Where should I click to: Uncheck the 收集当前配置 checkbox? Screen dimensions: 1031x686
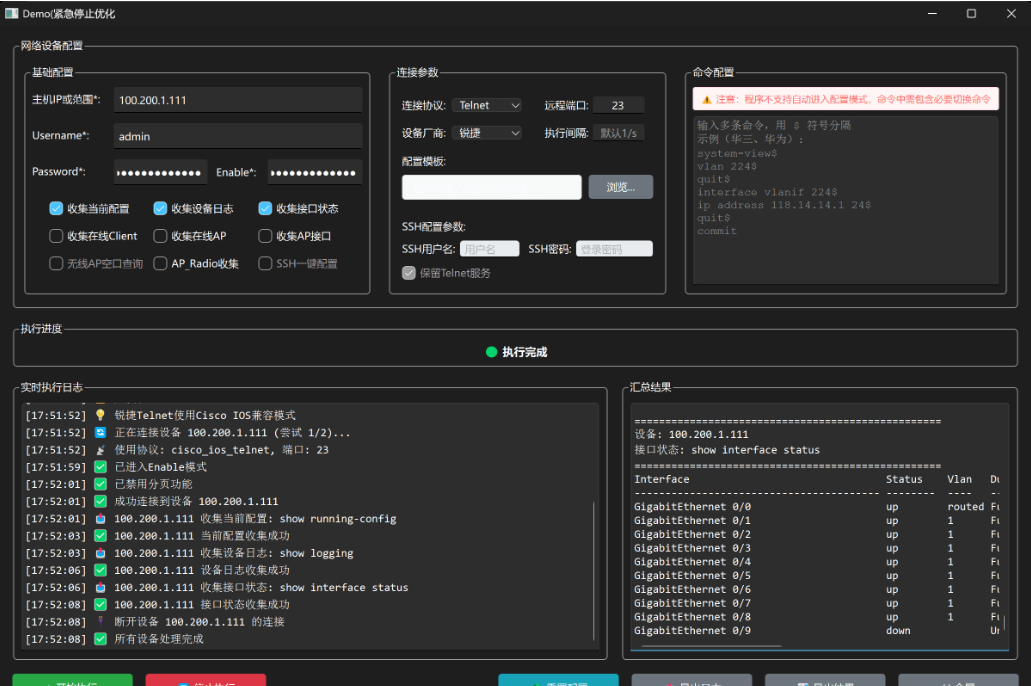coord(56,209)
